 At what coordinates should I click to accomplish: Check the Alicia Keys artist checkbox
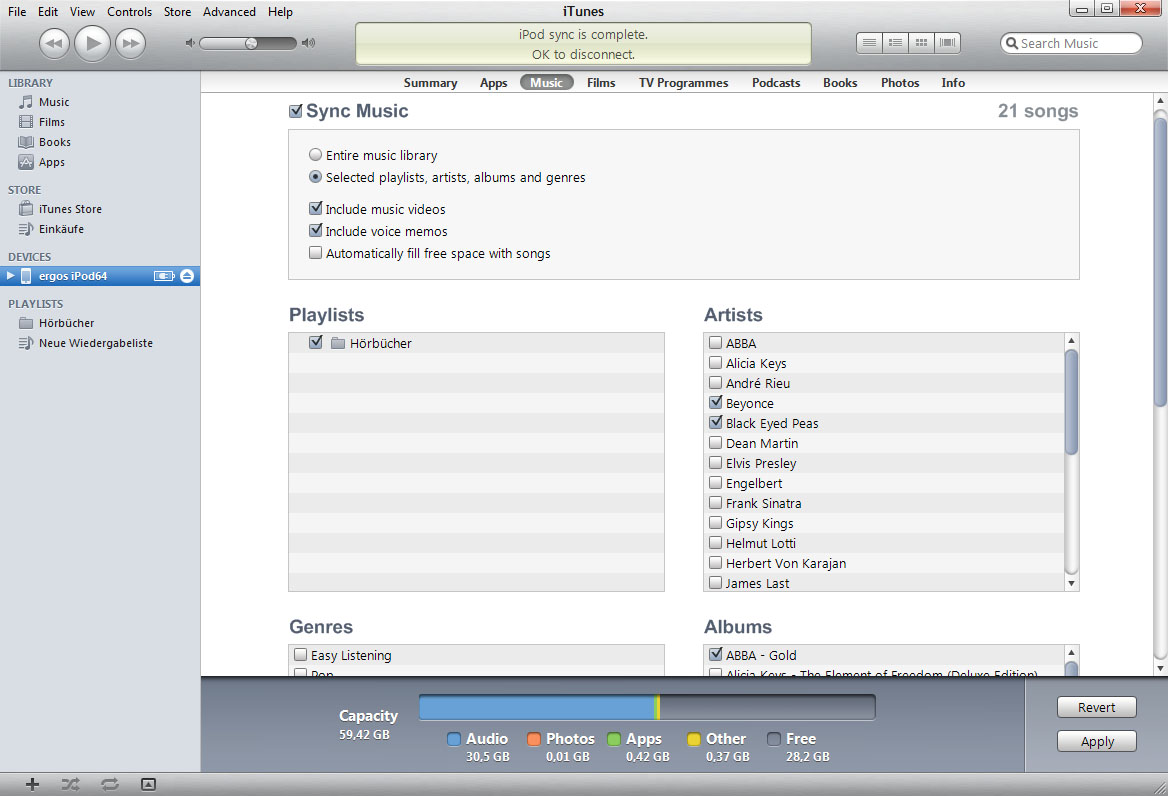click(x=716, y=363)
